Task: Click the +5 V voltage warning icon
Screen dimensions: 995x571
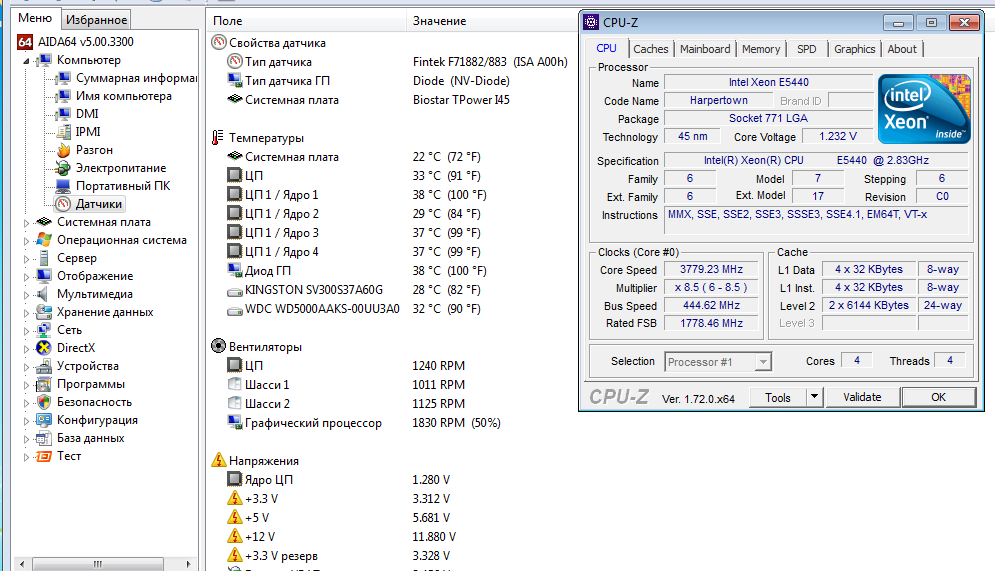Action: coord(235,517)
